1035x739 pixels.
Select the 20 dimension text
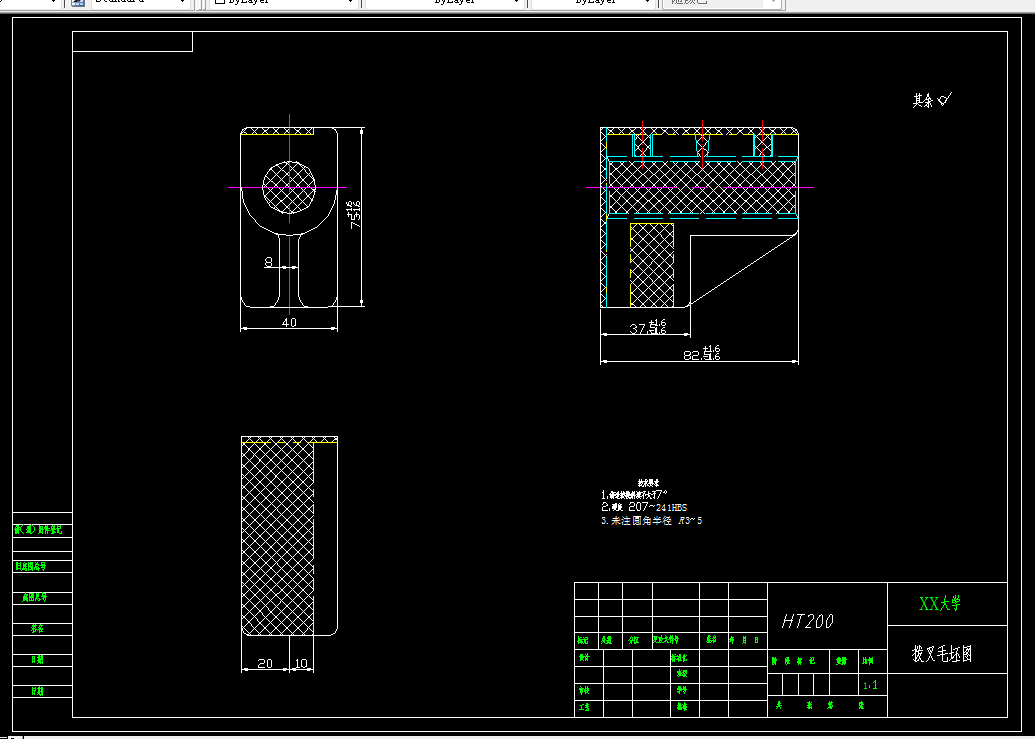(265, 663)
